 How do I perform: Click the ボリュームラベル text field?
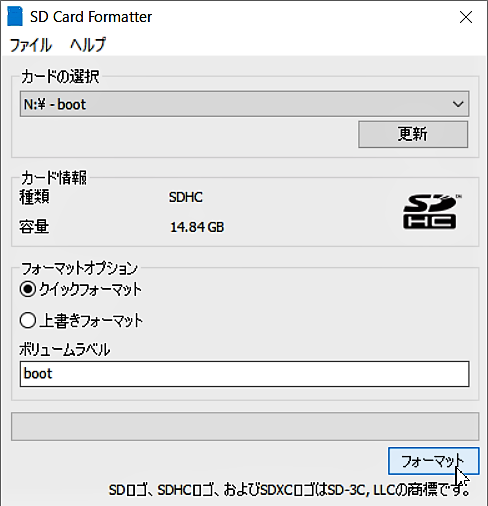244,374
